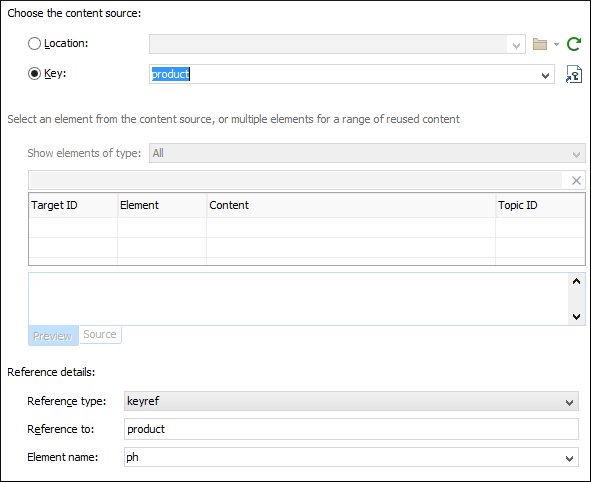Image resolution: width=591 pixels, height=482 pixels.
Task: Click the preview scroll up arrow
Action: pyautogui.click(x=576, y=282)
